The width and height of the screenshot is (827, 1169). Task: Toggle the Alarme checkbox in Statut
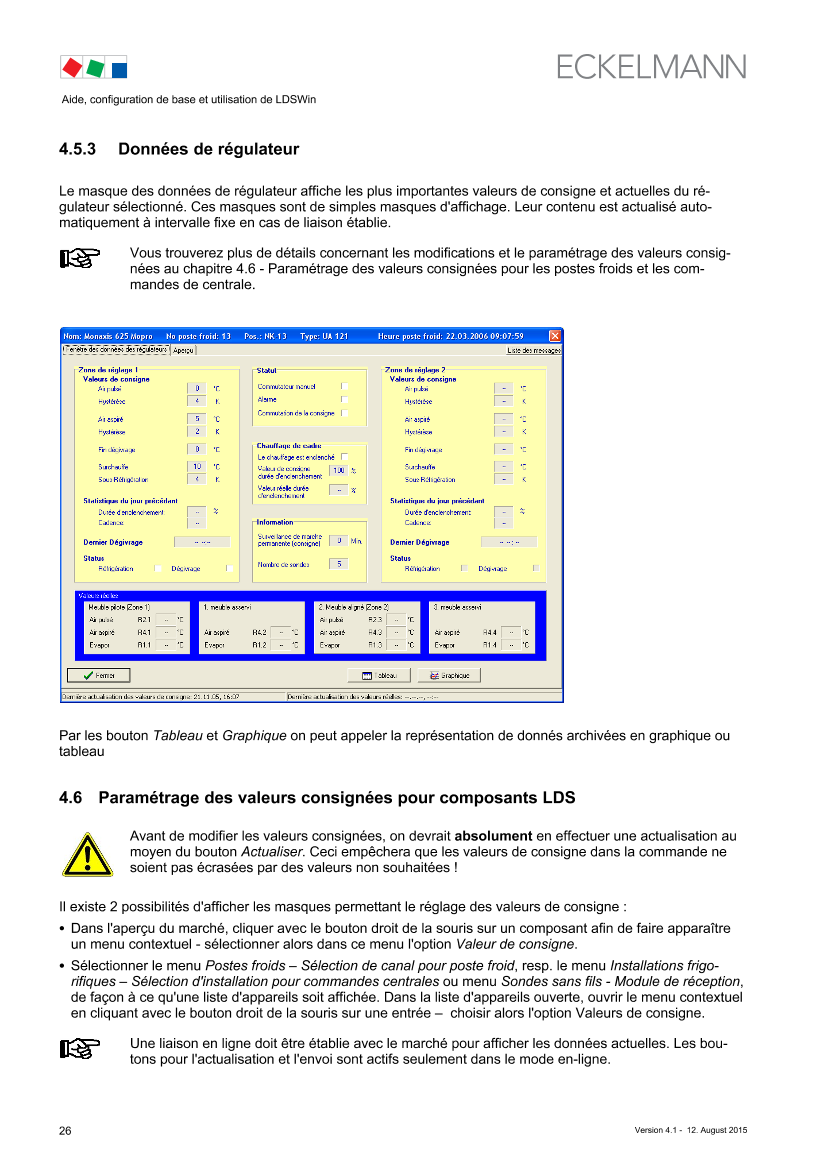344,399
